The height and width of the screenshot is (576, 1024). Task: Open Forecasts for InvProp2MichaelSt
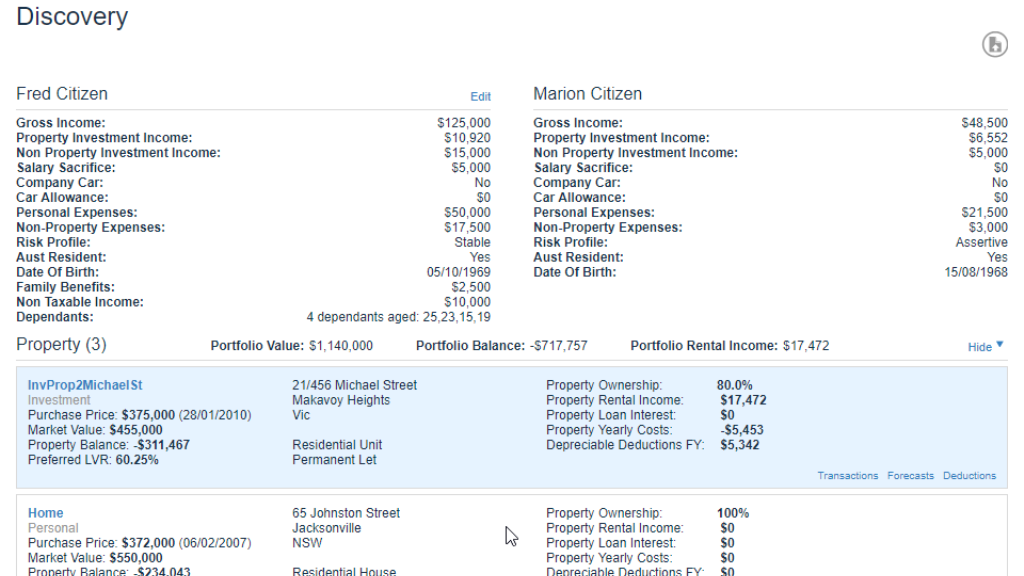pyautogui.click(x=910, y=475)
